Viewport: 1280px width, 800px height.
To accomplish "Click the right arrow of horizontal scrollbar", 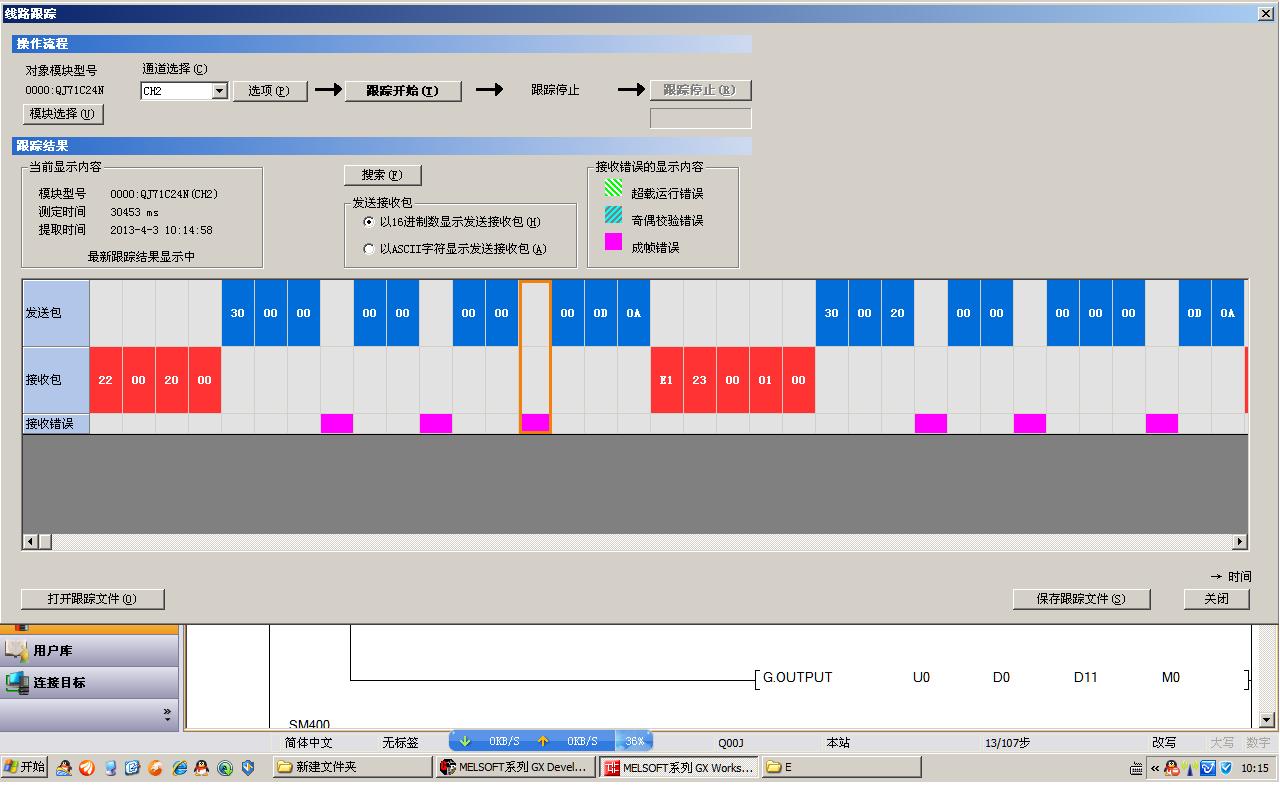I will coord(1240,542).
